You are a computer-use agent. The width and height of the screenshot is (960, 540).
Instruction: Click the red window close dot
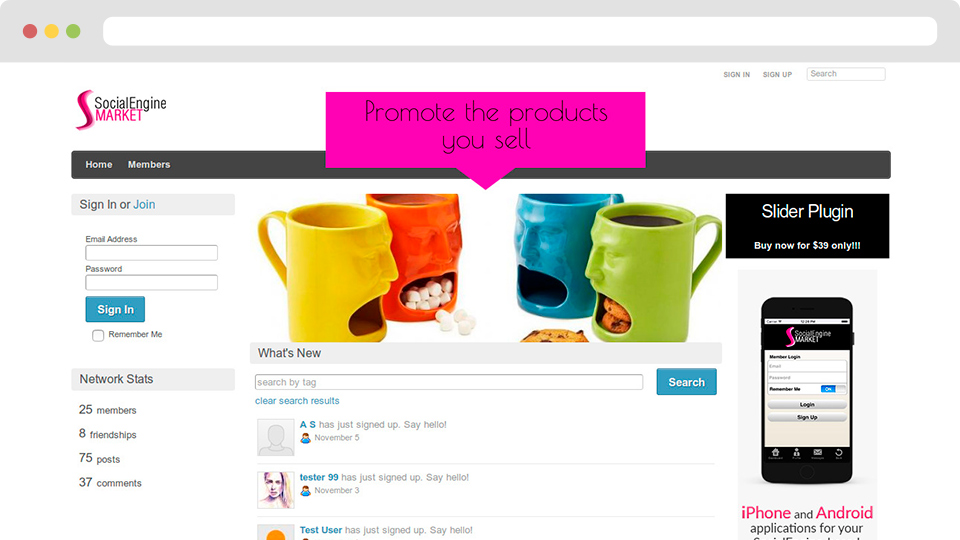coord(30,31)
